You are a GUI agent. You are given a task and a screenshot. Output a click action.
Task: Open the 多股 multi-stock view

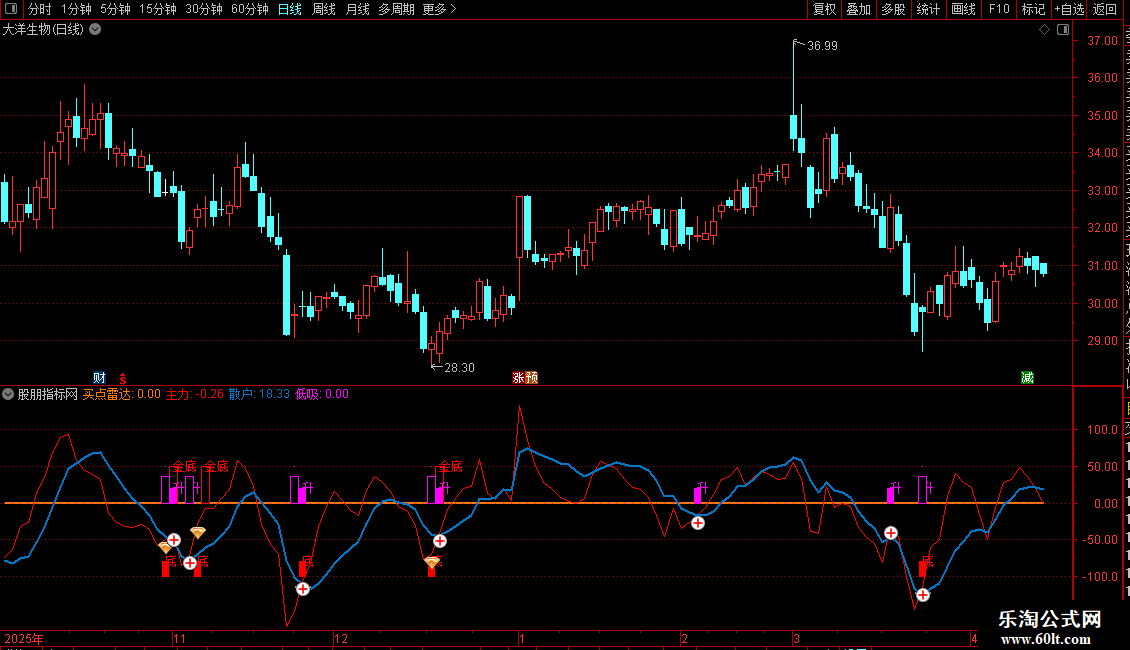(894, 9)
